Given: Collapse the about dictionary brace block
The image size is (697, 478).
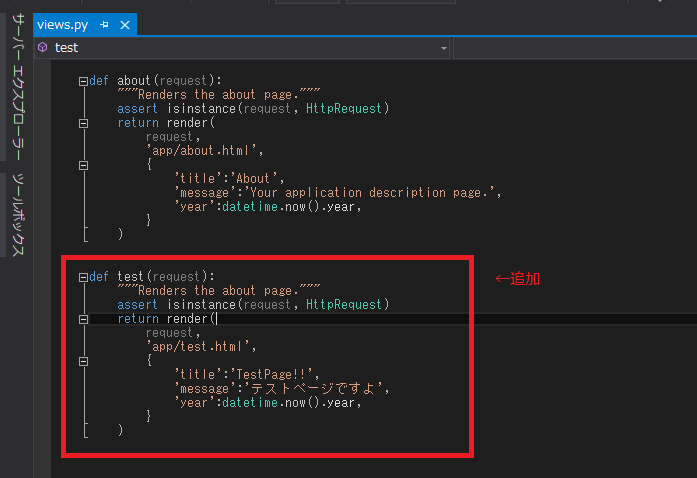Looking at the screenshot, I should pyautogui.click(x=83, y=165).
